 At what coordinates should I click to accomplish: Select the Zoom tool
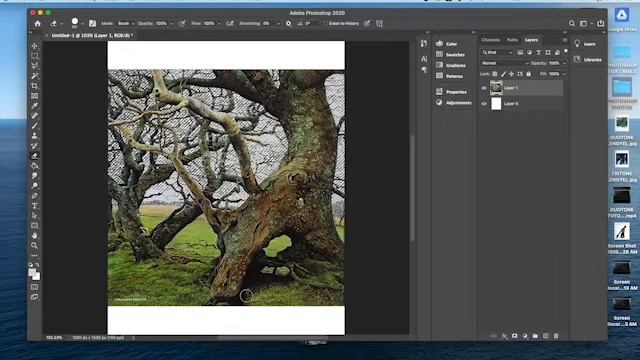(x=35, y=245)
